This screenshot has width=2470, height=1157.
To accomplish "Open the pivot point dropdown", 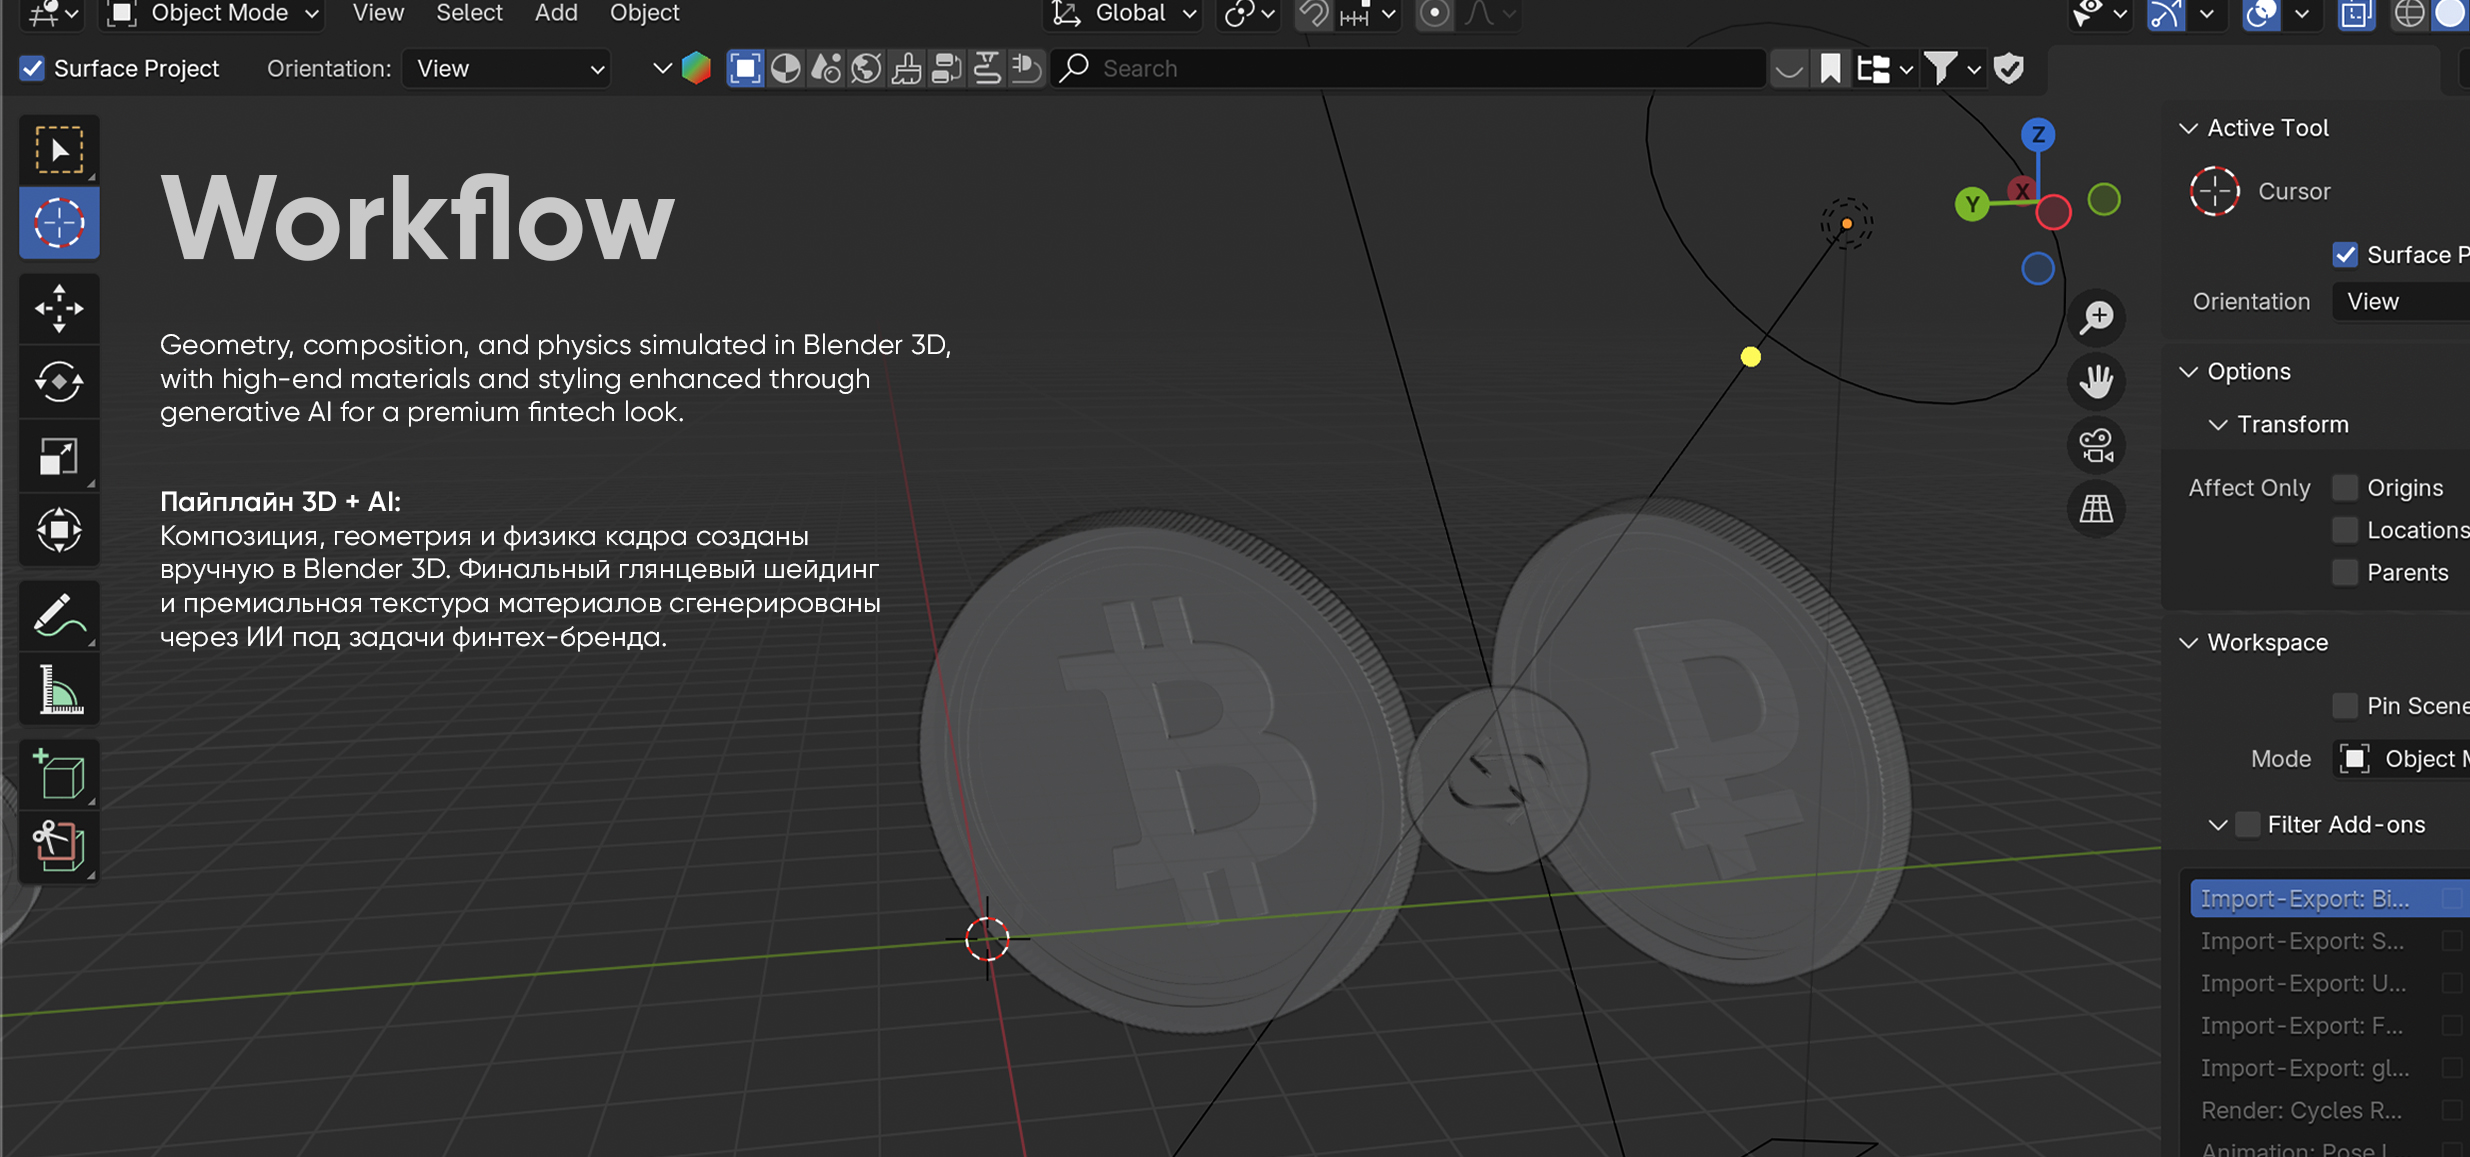I will (1248, 14).
